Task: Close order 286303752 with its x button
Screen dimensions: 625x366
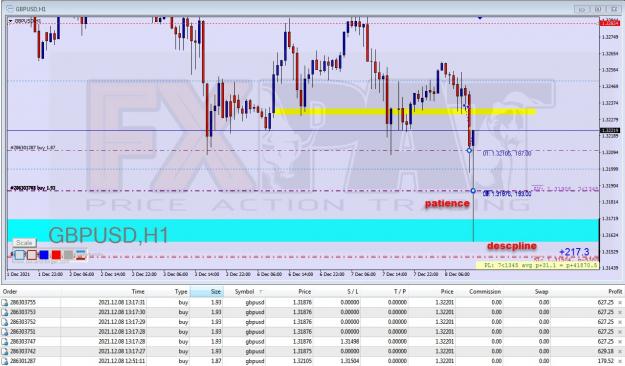Action: (620, 322)
